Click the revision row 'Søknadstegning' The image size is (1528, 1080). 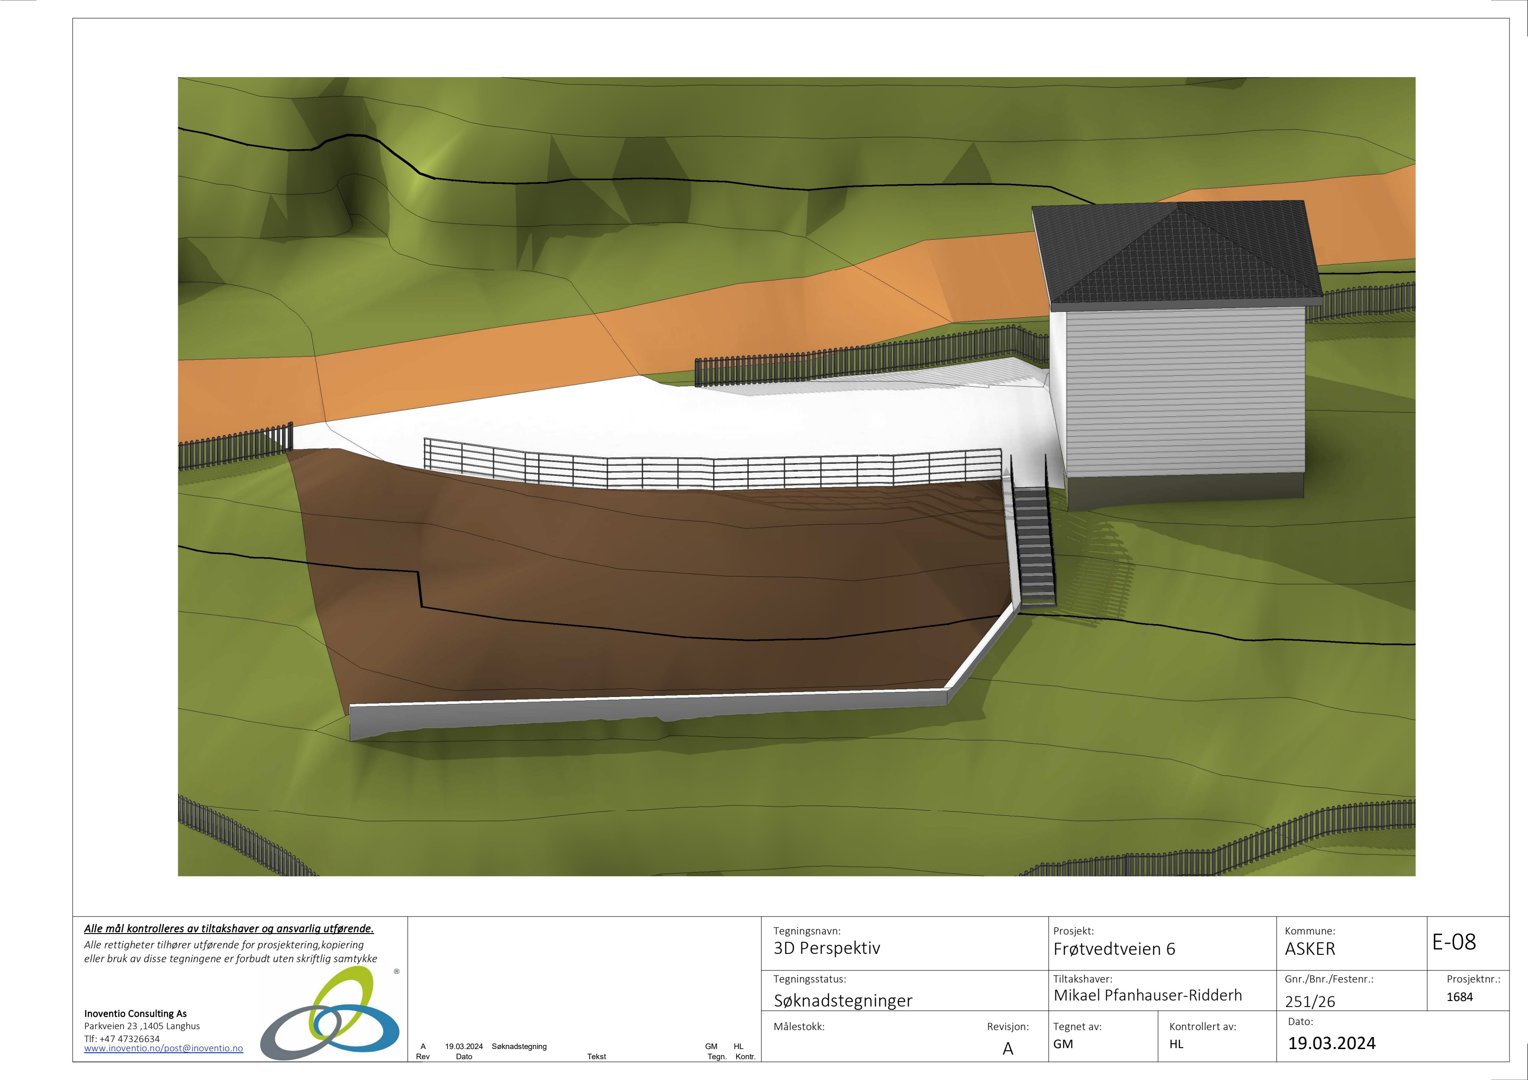click(518, 1045)
